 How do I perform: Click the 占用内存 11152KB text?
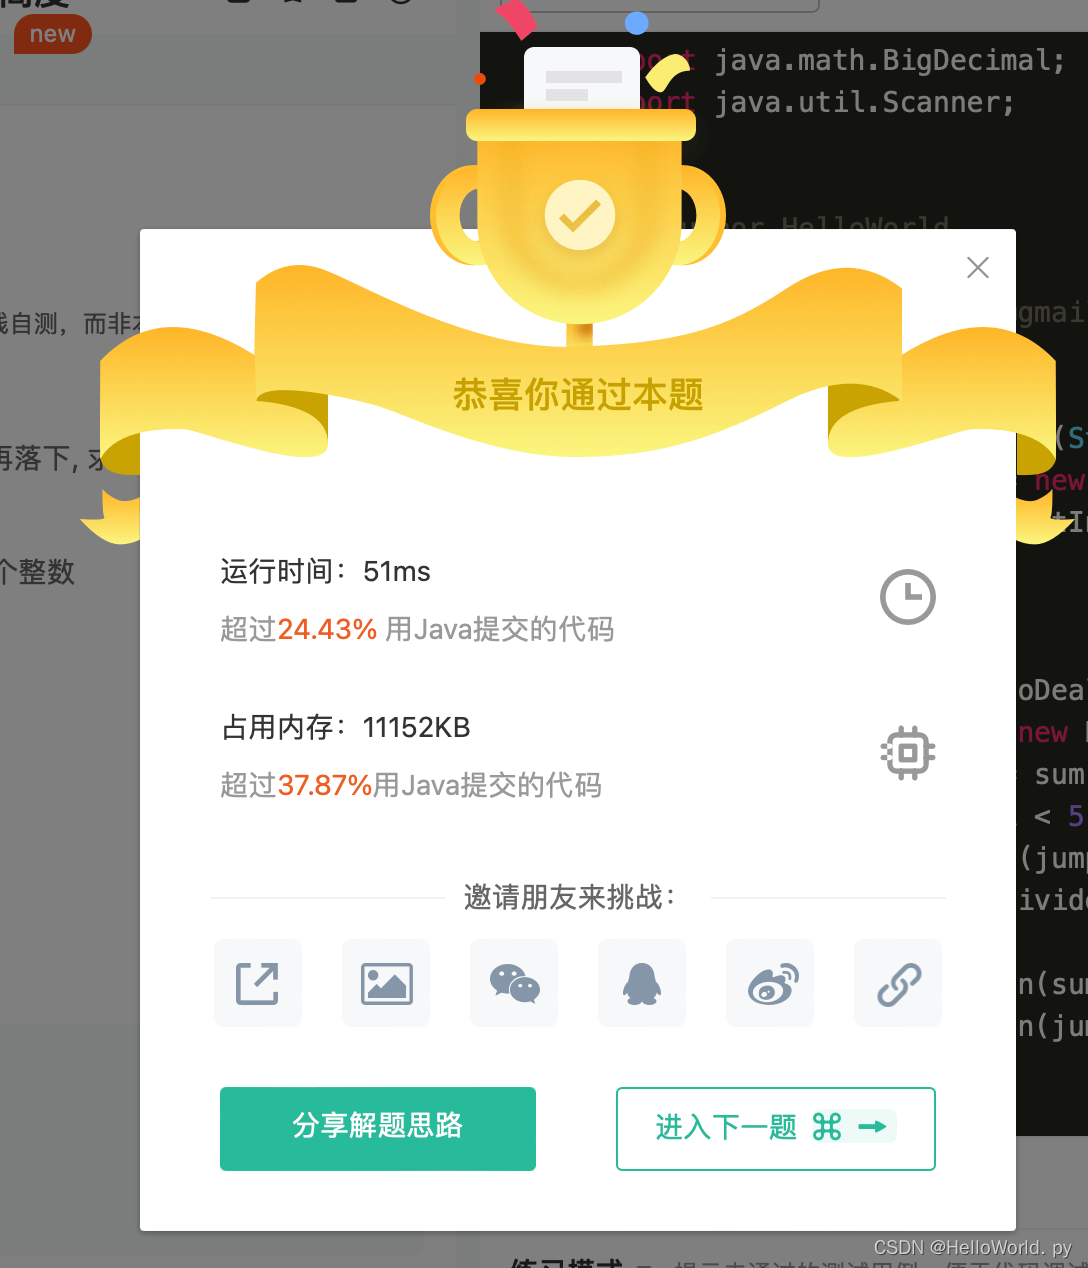click(x=345, y=727)
